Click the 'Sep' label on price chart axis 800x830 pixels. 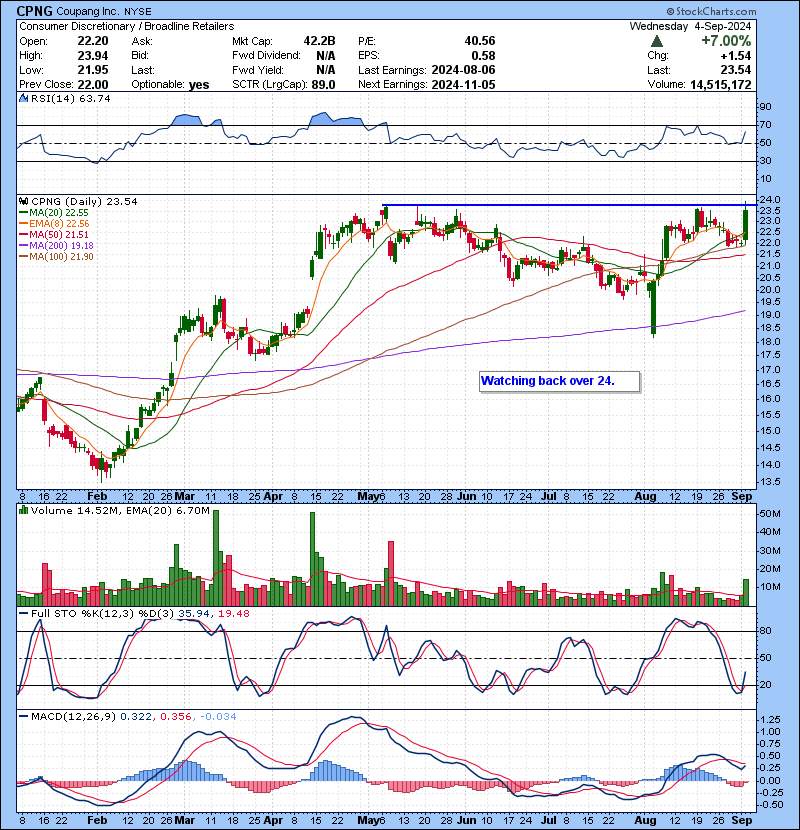[x=742, y=497]
